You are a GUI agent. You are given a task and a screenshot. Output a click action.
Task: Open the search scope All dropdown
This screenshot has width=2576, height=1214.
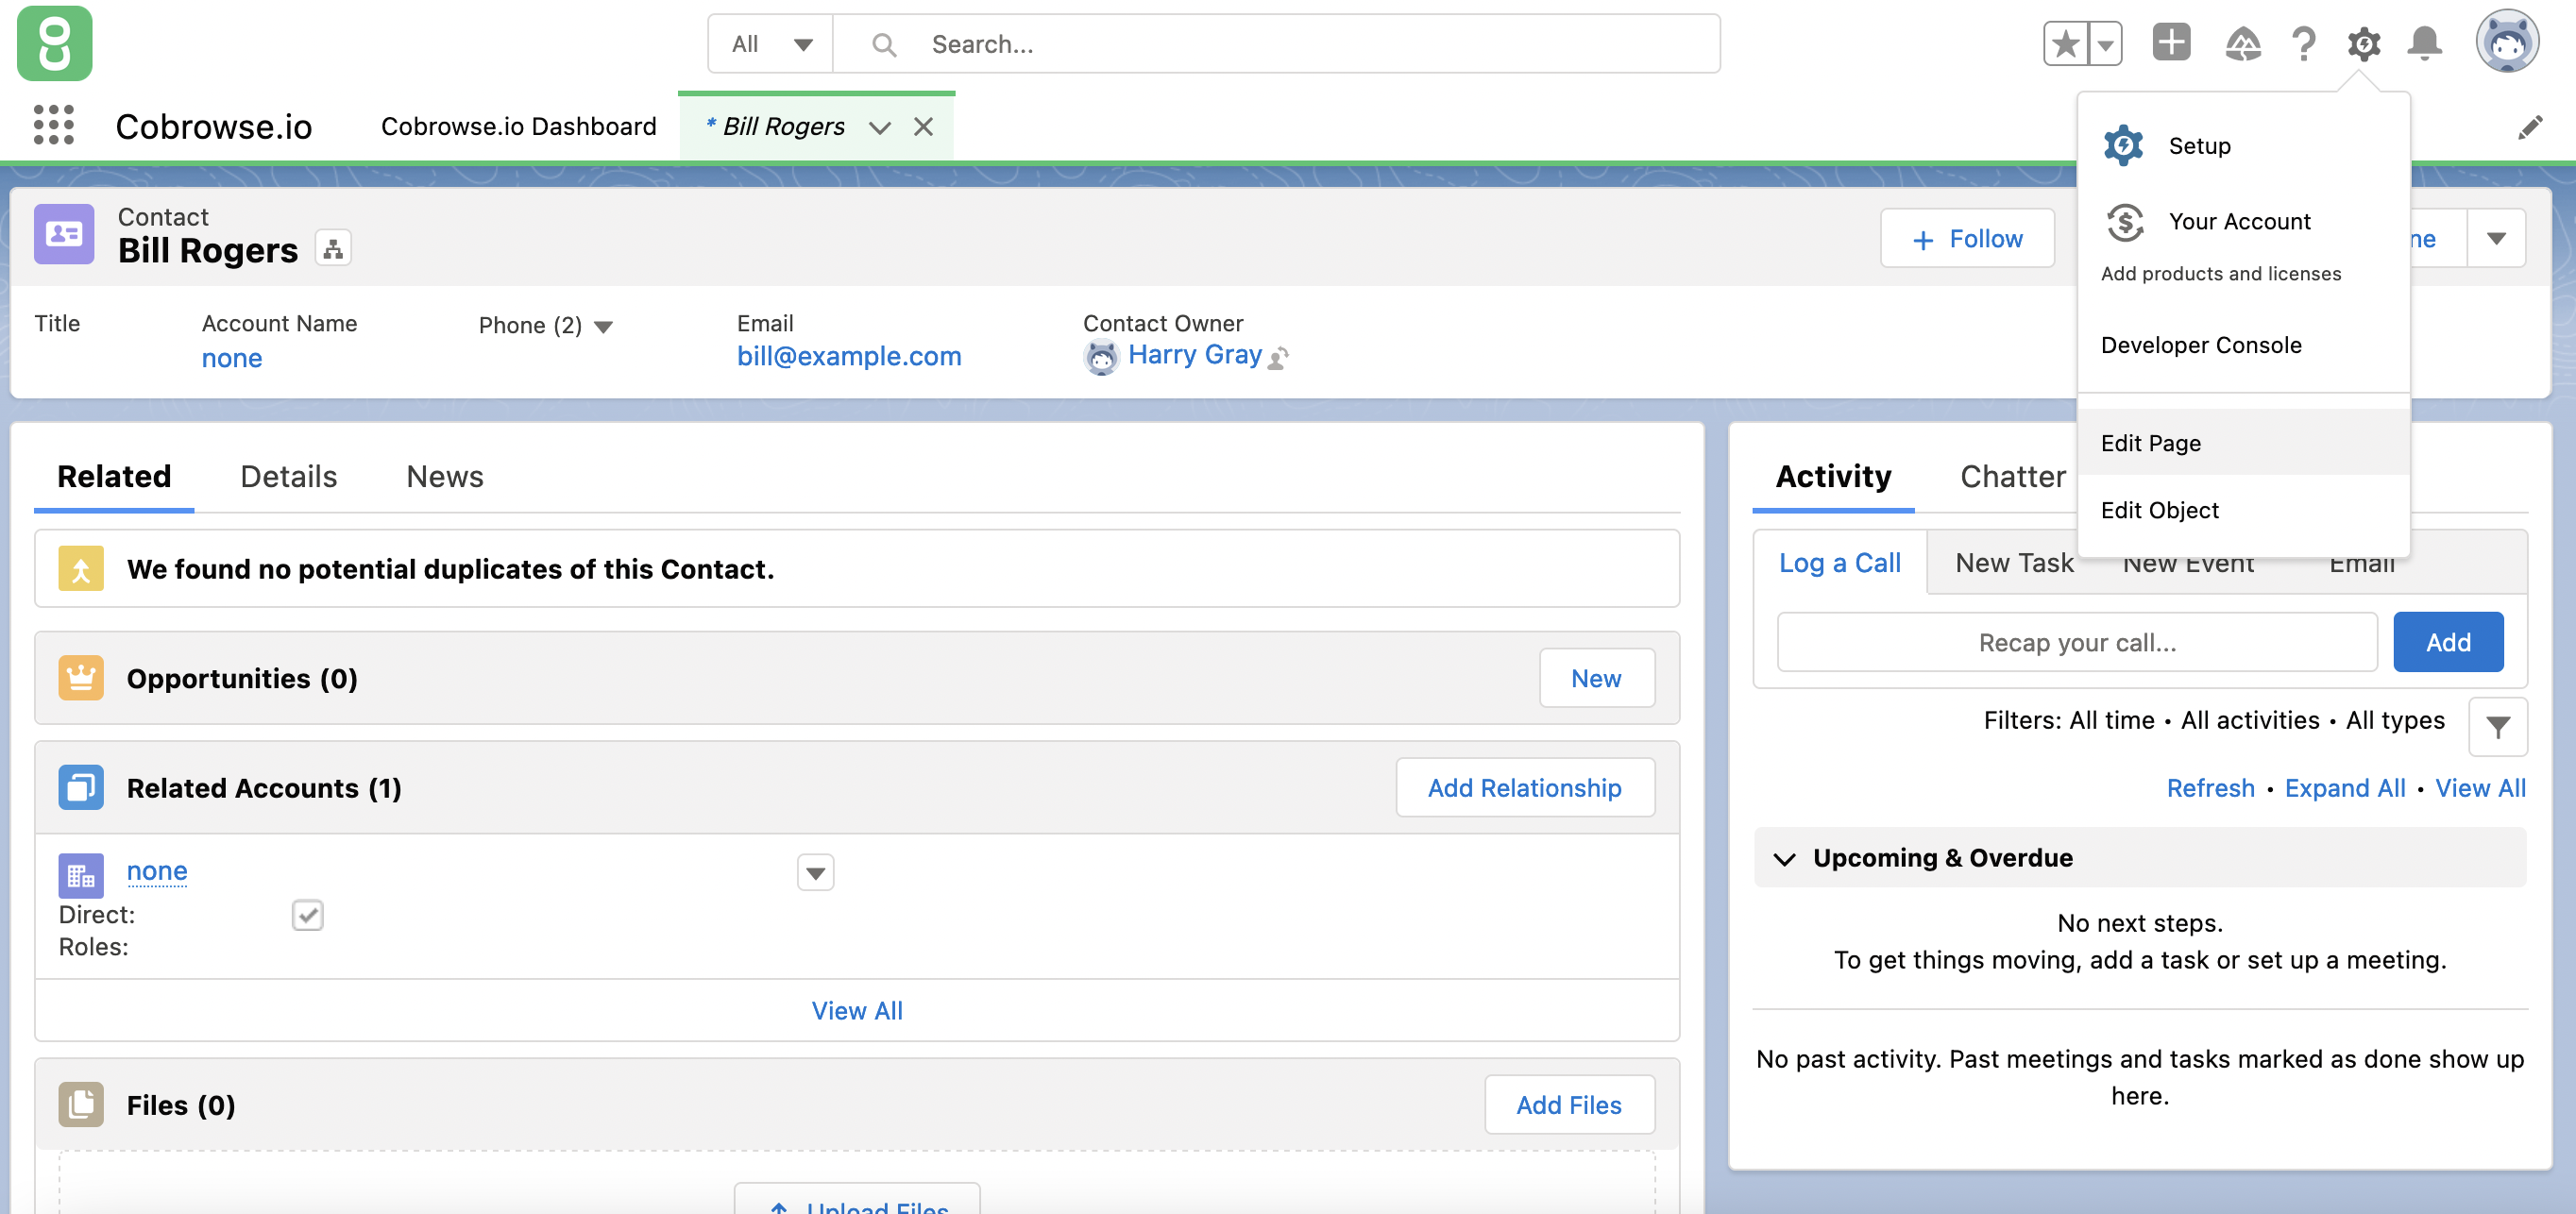[770, 44]
